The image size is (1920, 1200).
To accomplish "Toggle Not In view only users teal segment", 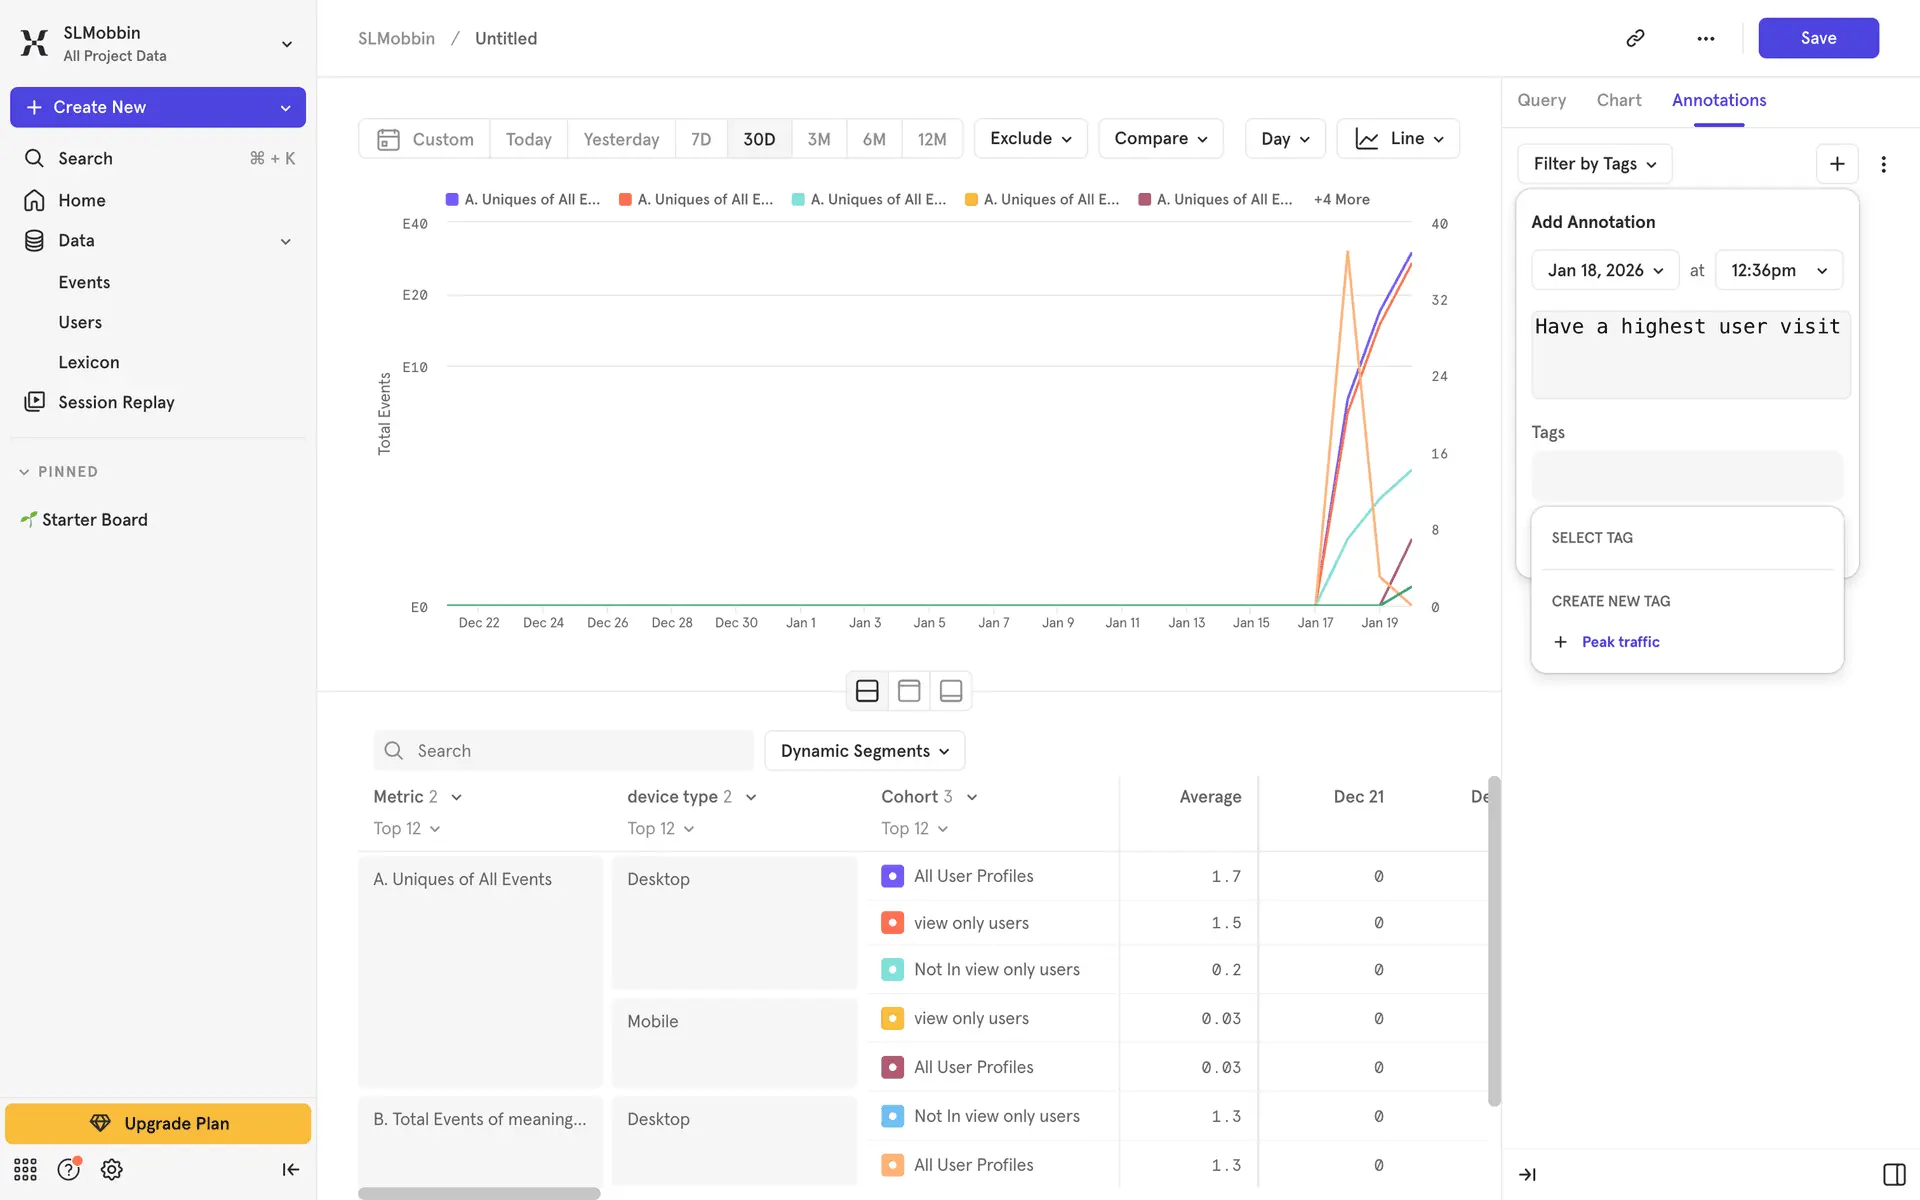I will 892,969.
